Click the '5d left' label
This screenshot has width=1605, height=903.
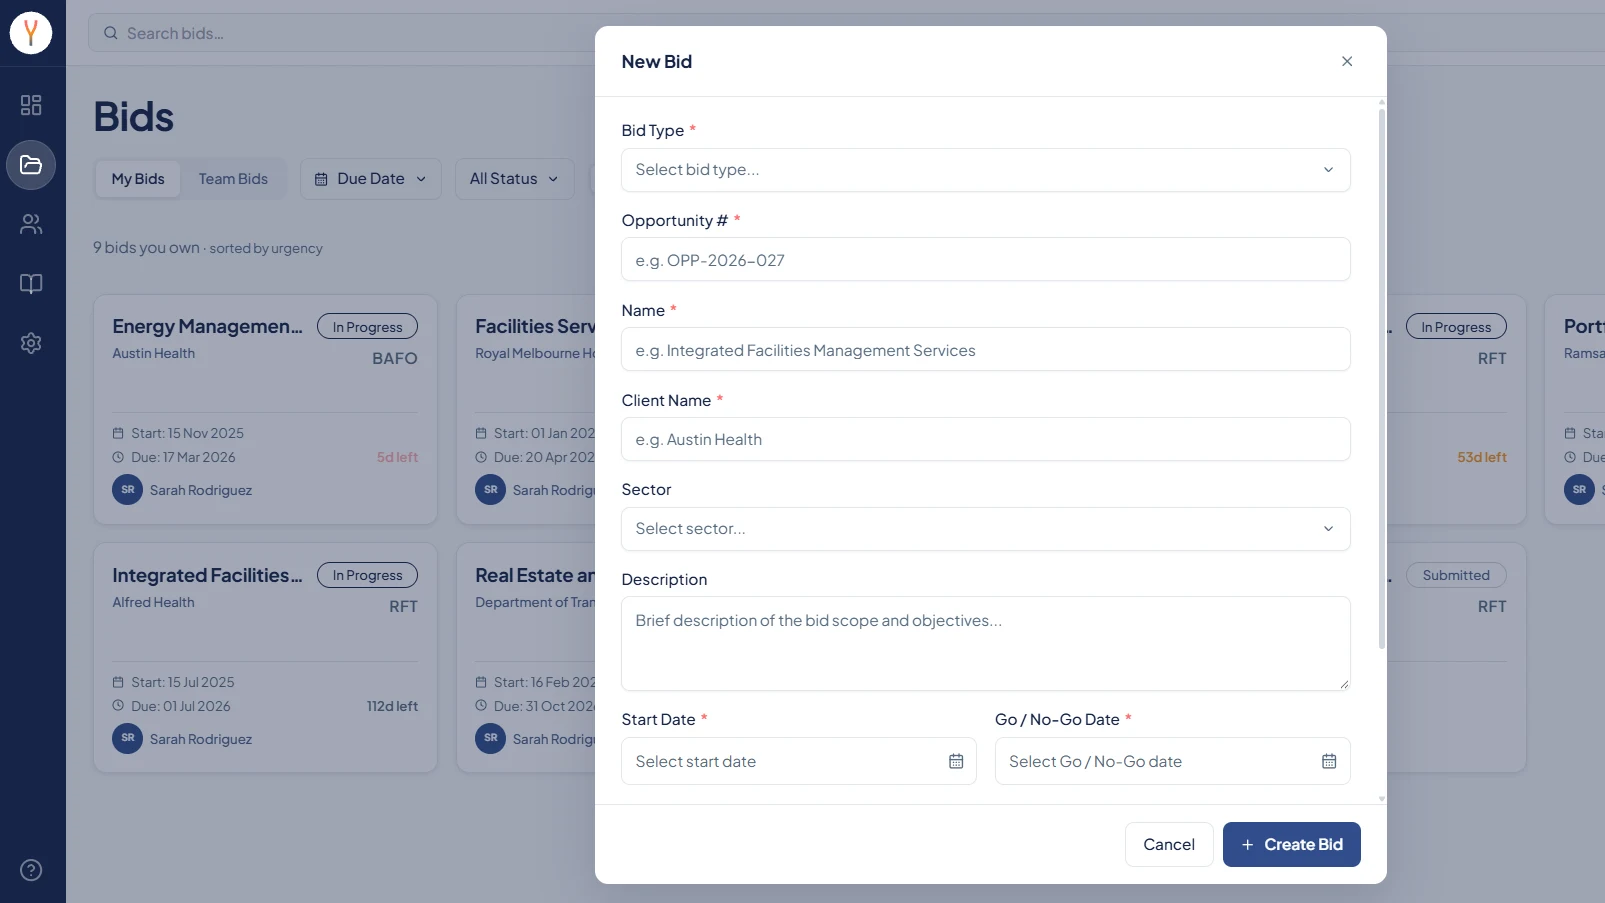(397, 457)
